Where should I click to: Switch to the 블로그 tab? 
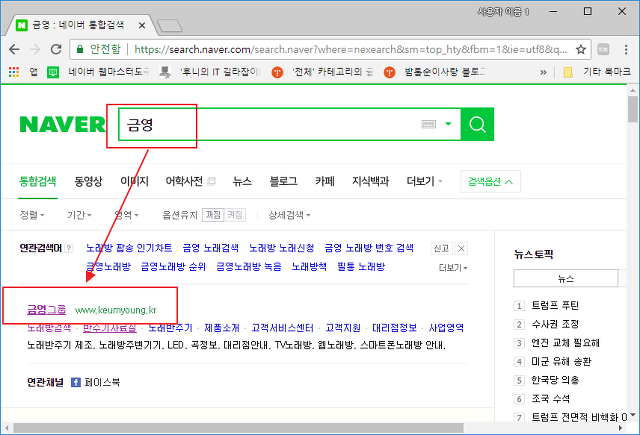pos(283,181)
